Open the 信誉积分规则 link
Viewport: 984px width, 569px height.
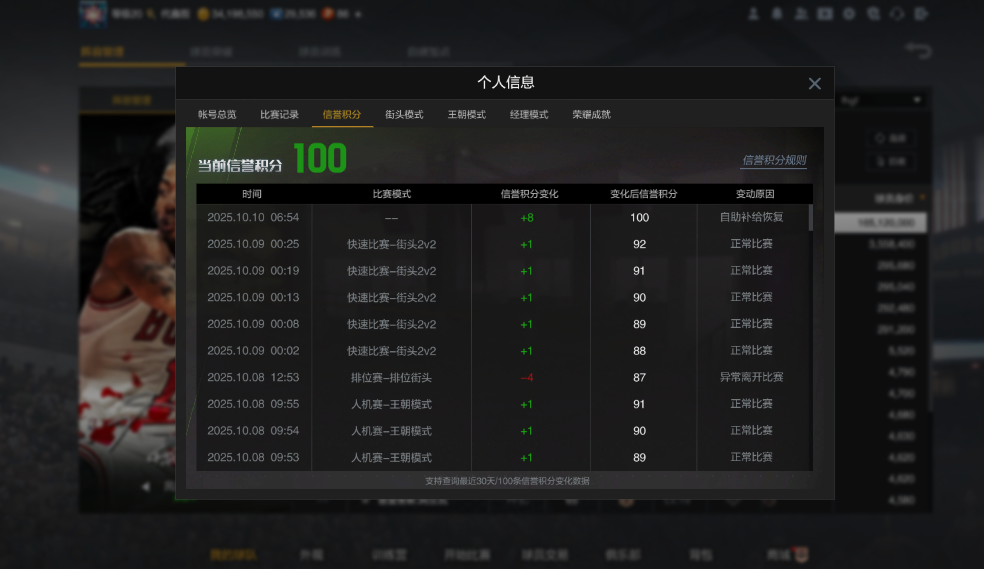click(x=774, y=160)
